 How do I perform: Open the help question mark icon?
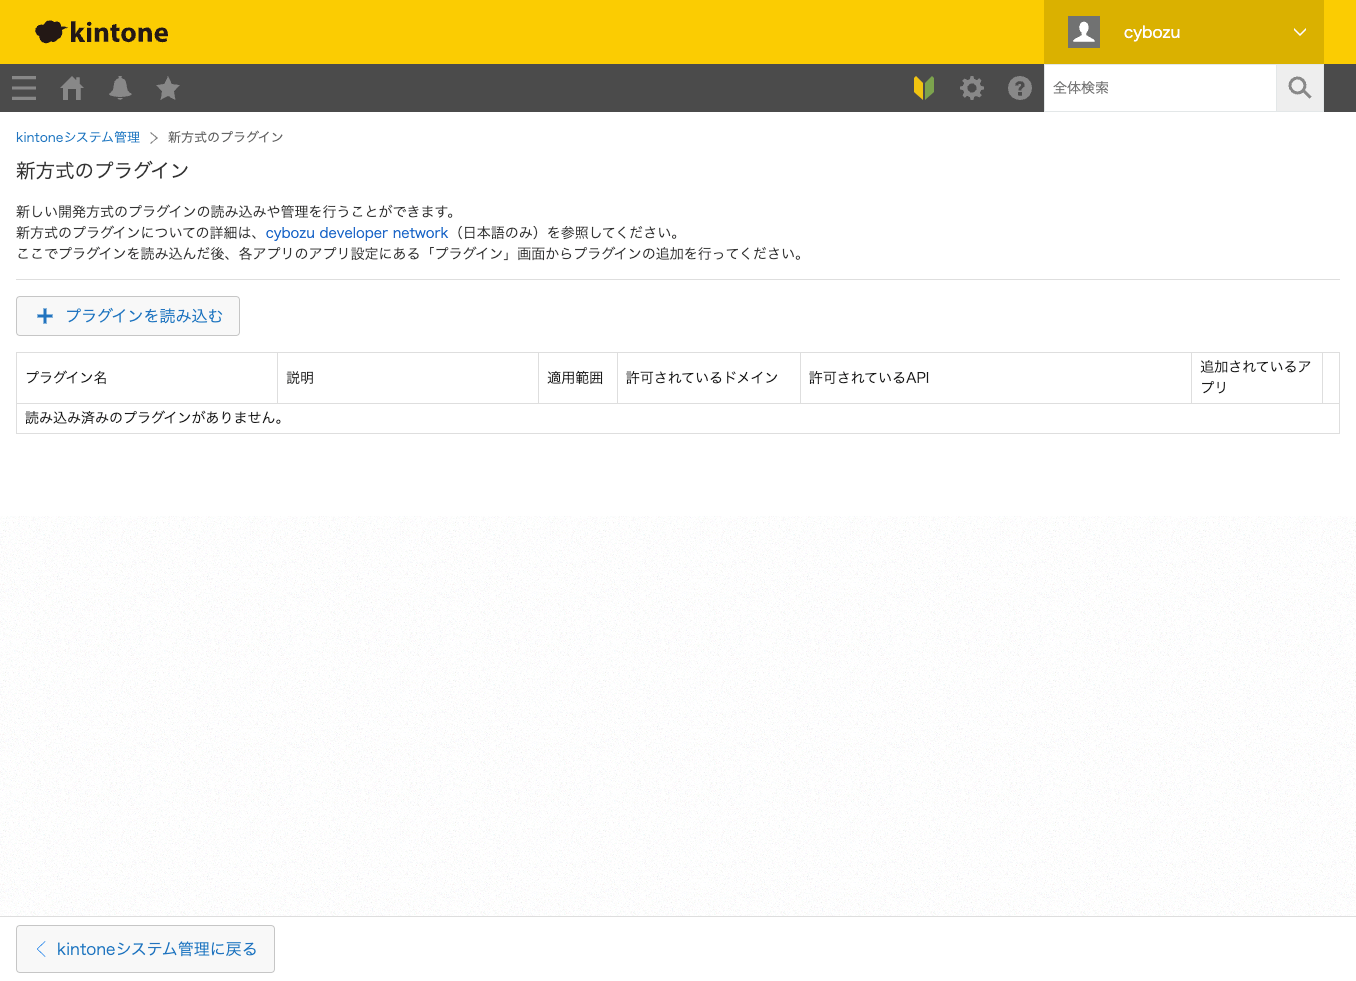pos(1020,88)
